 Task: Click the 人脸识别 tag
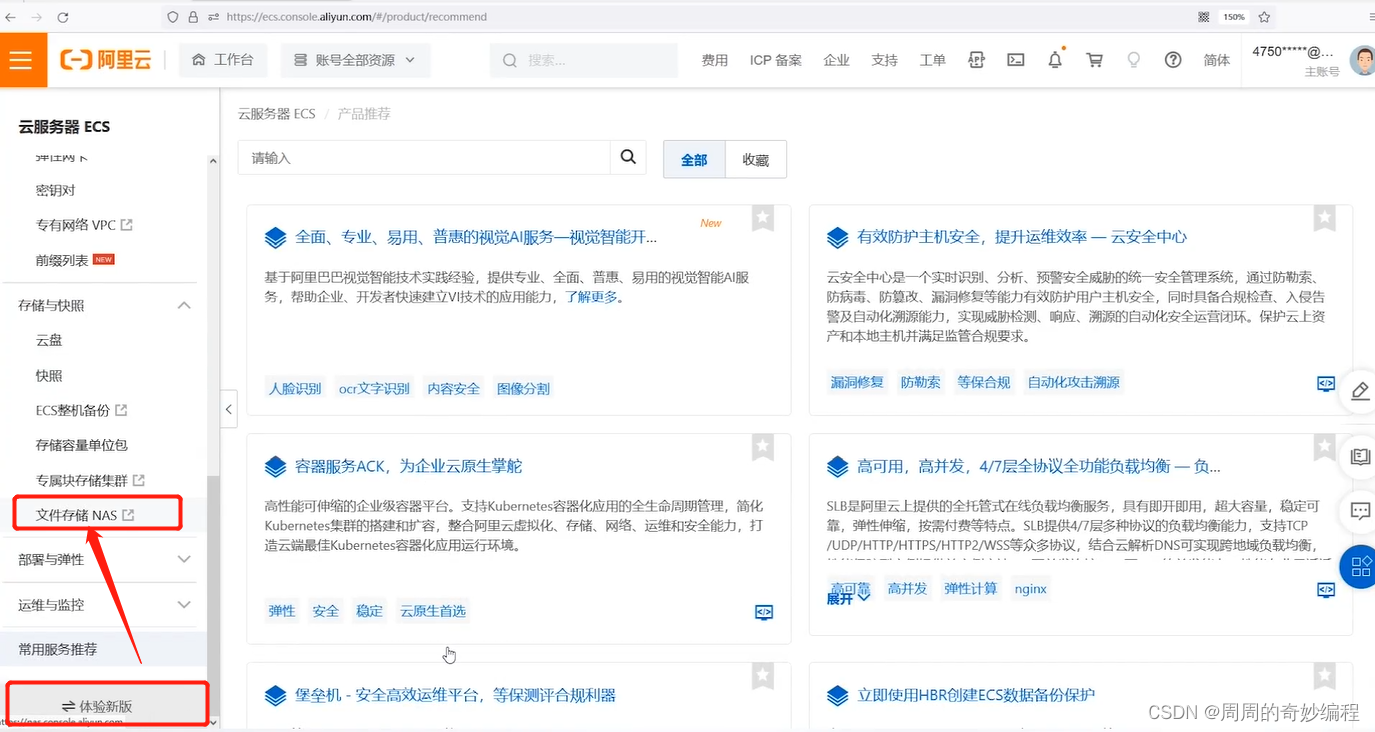(295, 388)
